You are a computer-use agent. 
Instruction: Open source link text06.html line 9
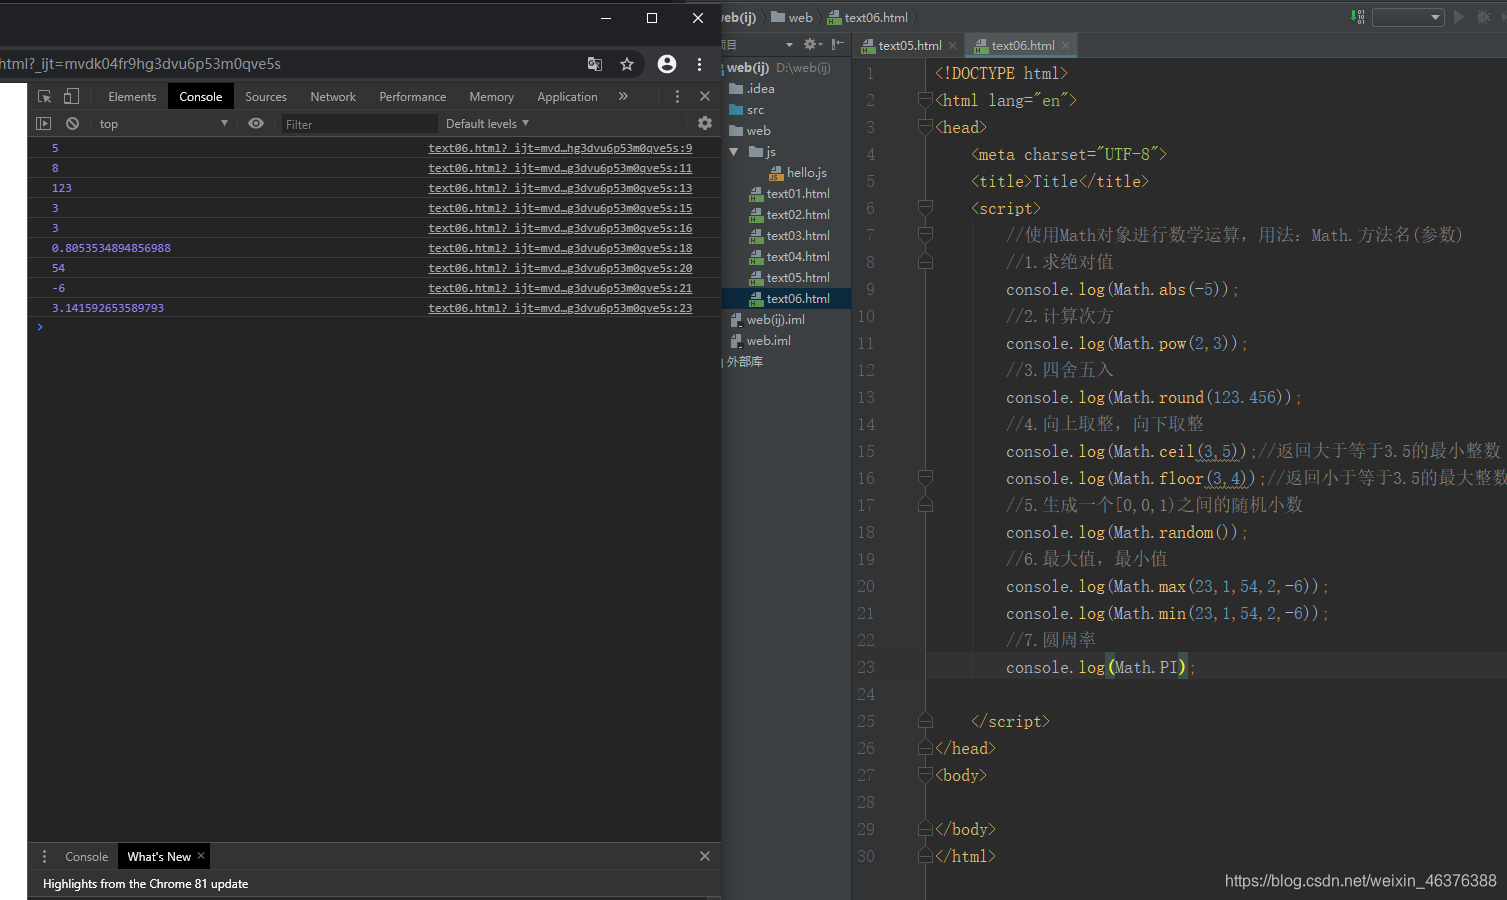coord(560,148)
